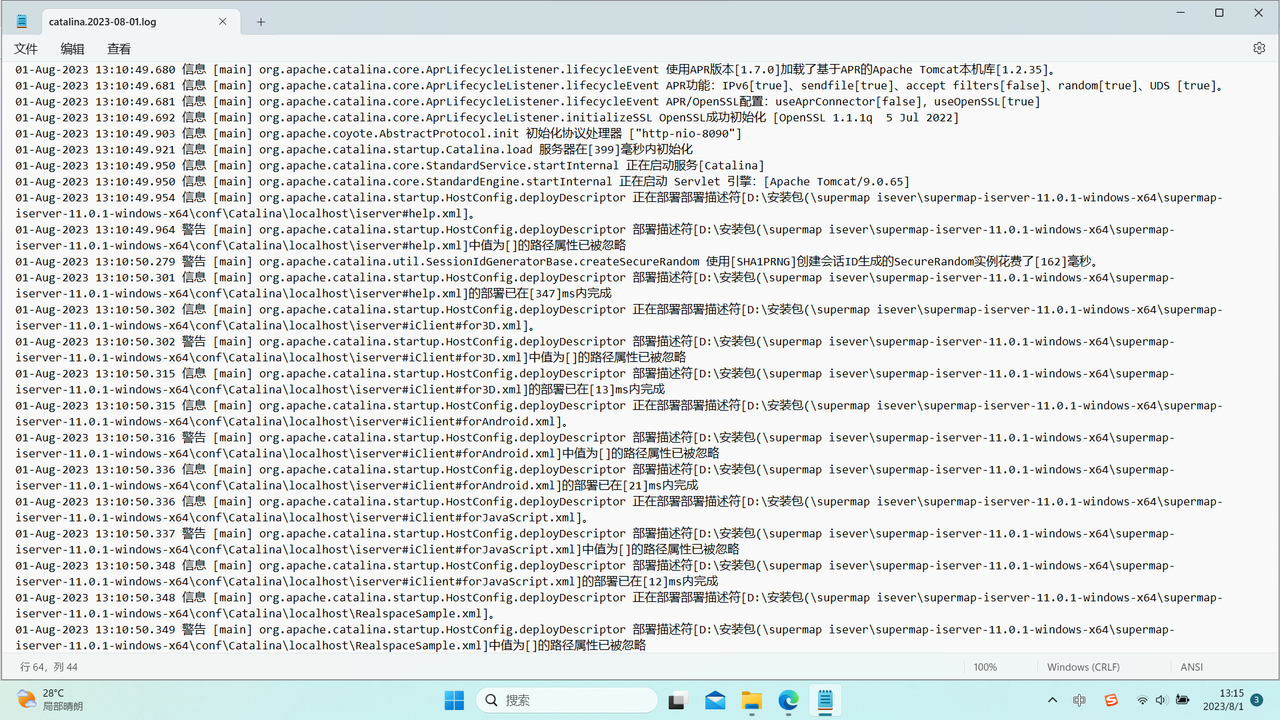Click the text "iserver#iClient#forAndroid.xml]的部署已在[21]ms内完成"

[527, 486]
